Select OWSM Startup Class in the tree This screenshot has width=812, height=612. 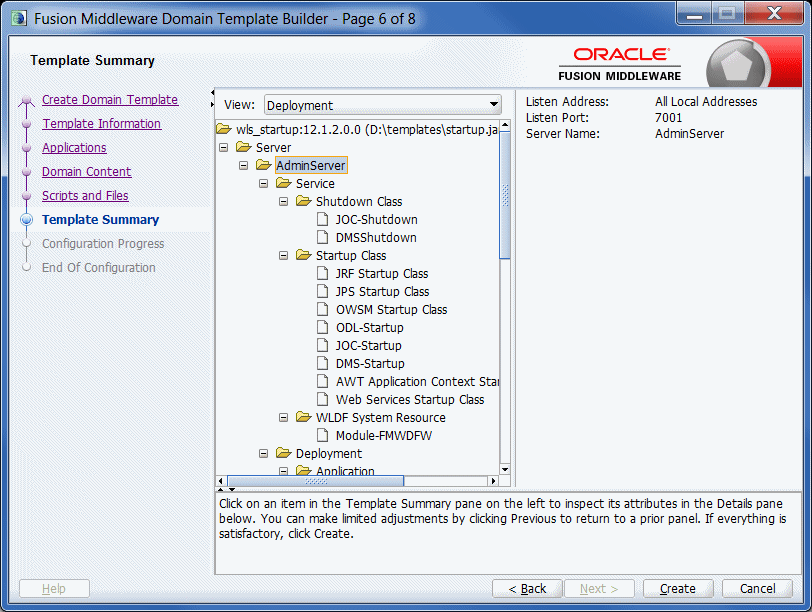(x=392, y=310)
